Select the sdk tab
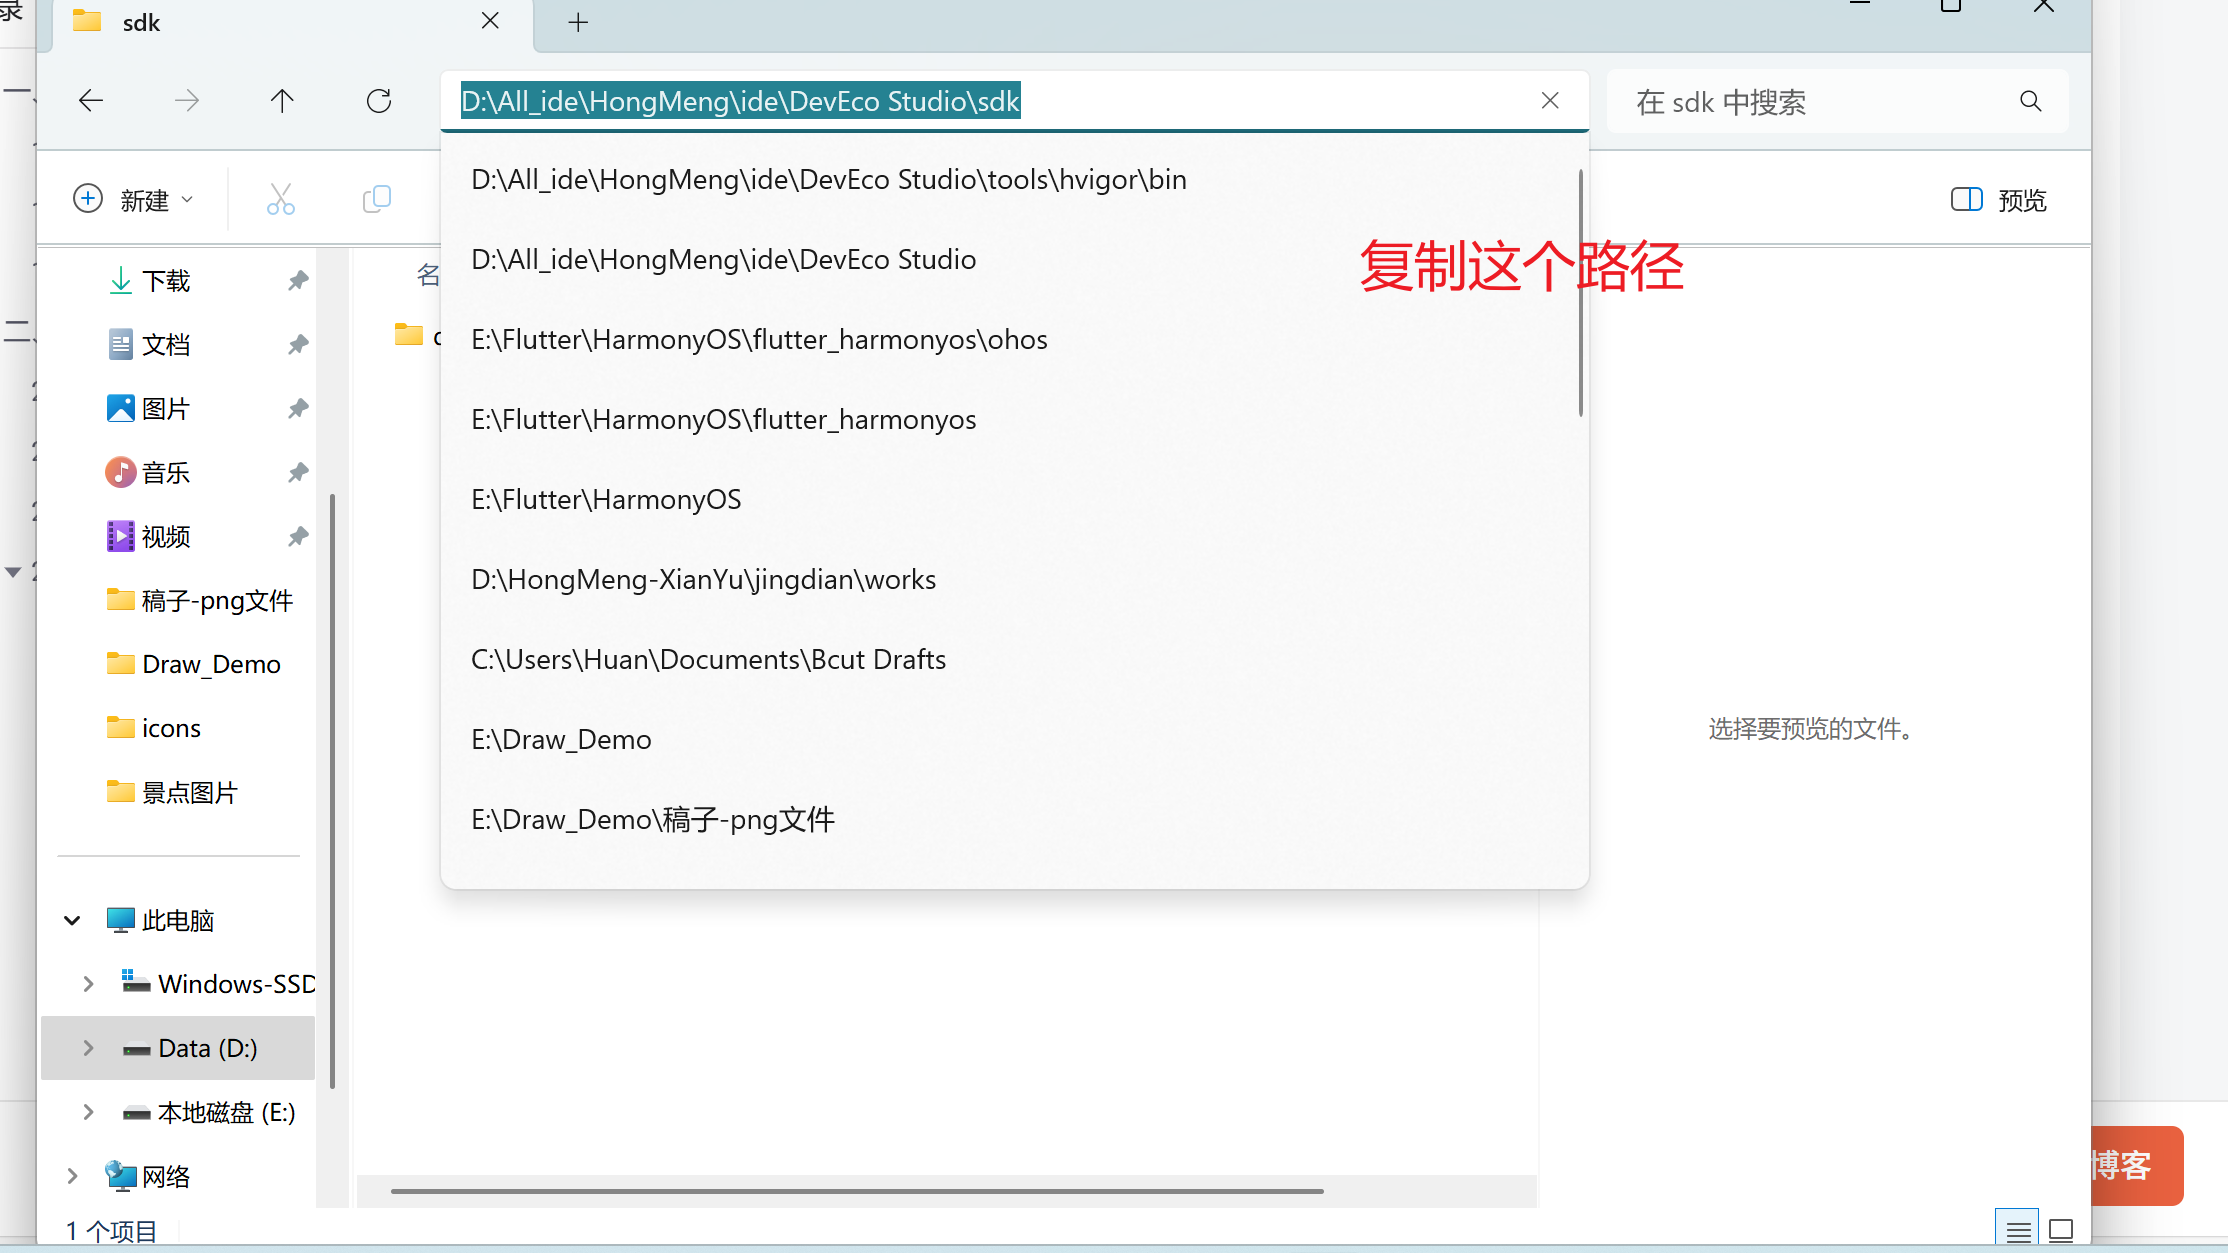The image size is (2228, 1253). (x=141, y=22)
